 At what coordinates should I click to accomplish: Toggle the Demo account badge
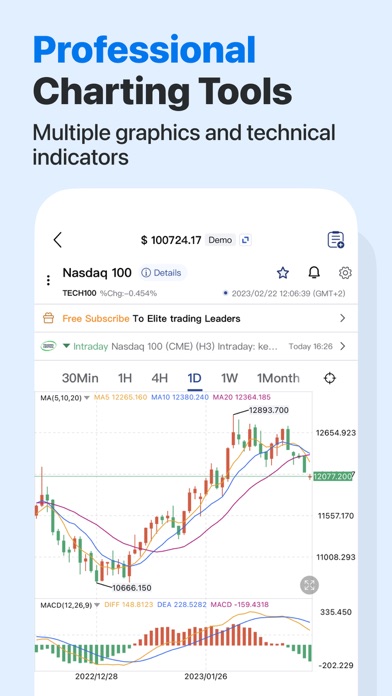[x=220, y=240]
